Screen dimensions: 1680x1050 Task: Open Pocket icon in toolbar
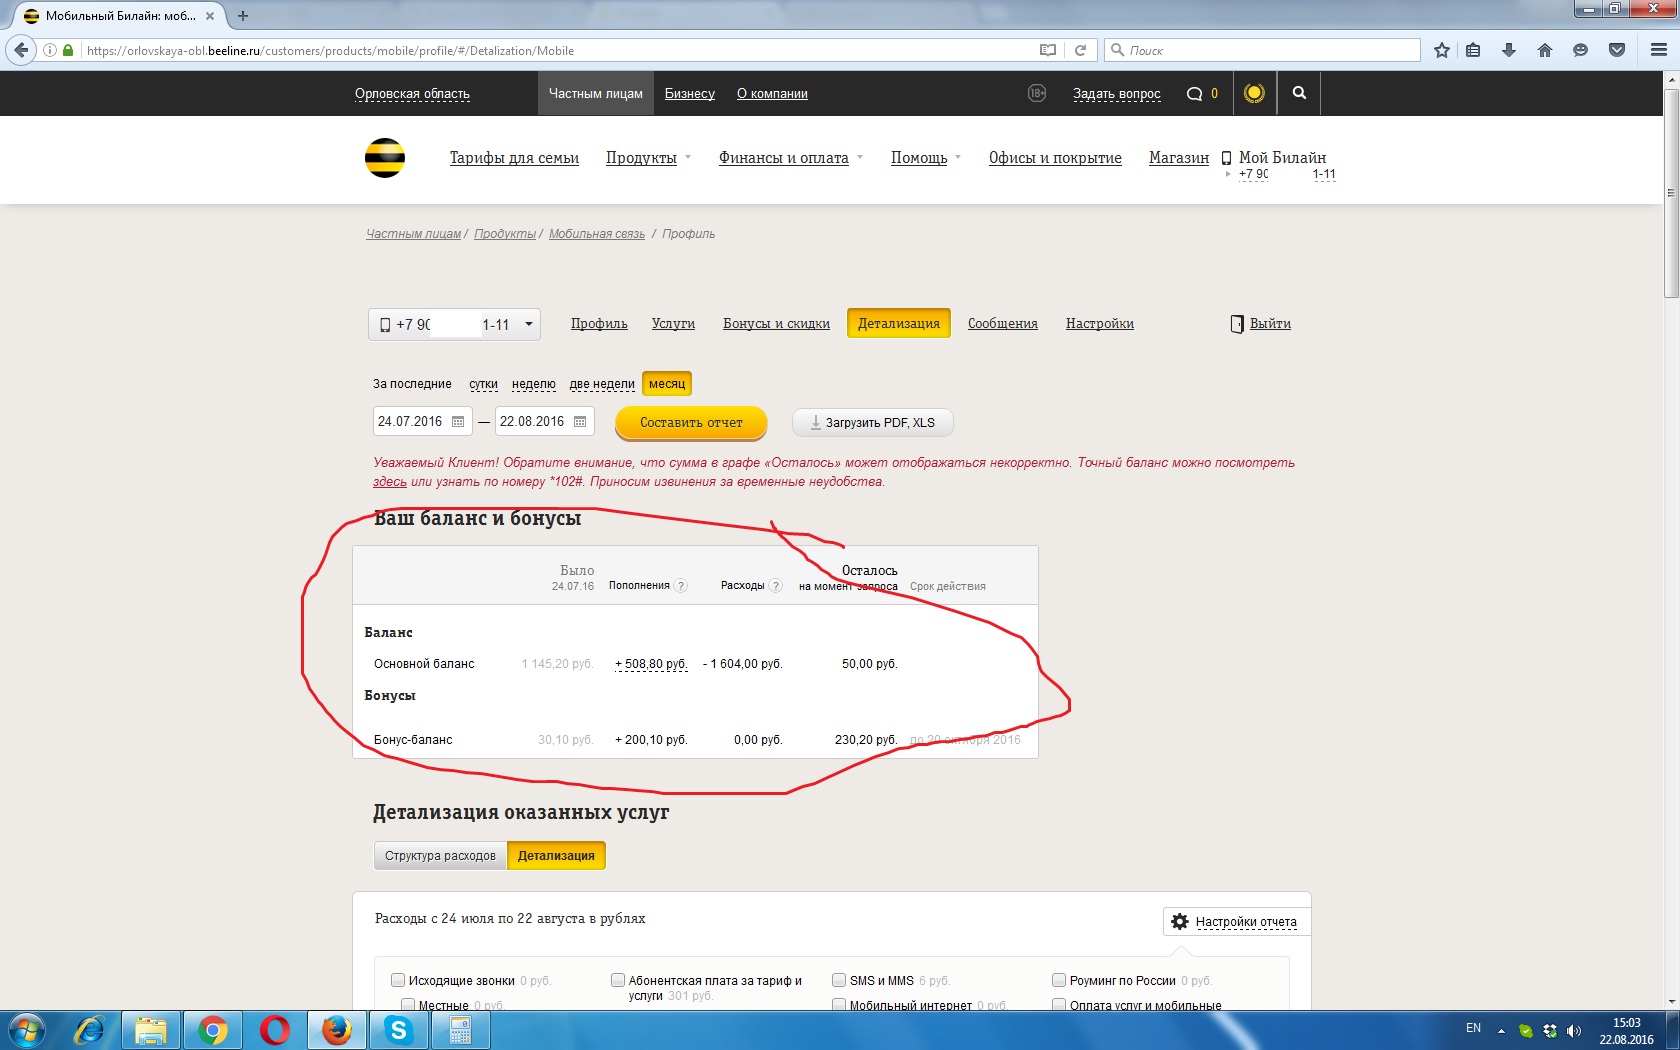[1617, 50]
